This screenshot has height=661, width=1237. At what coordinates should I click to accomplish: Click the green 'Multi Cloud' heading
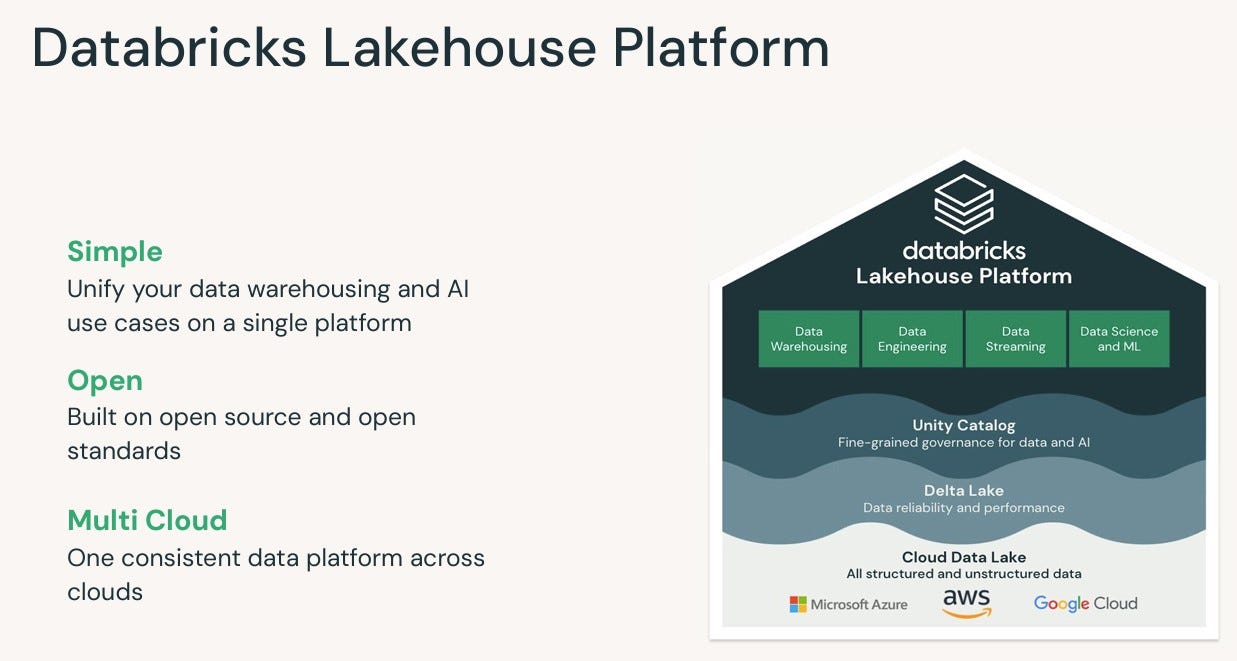(x=147, y=520)
